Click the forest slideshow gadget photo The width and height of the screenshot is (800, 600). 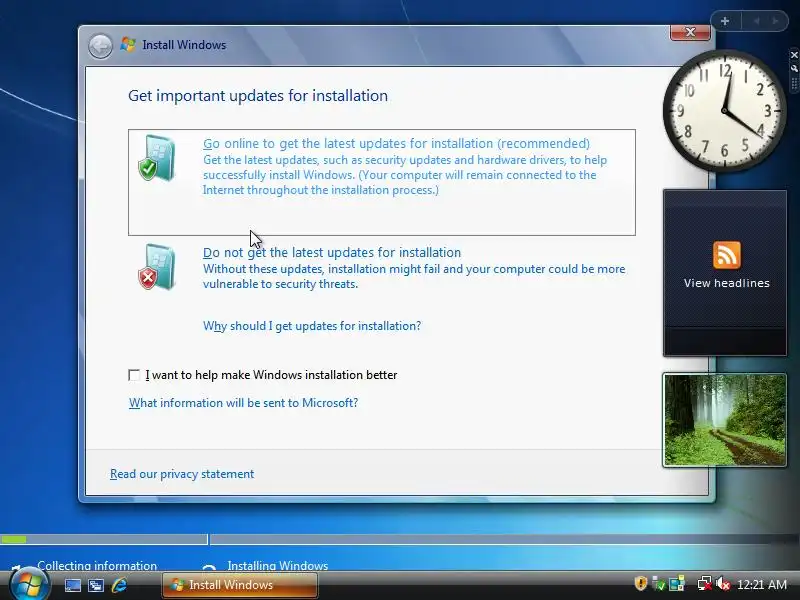tap(724, 420)
